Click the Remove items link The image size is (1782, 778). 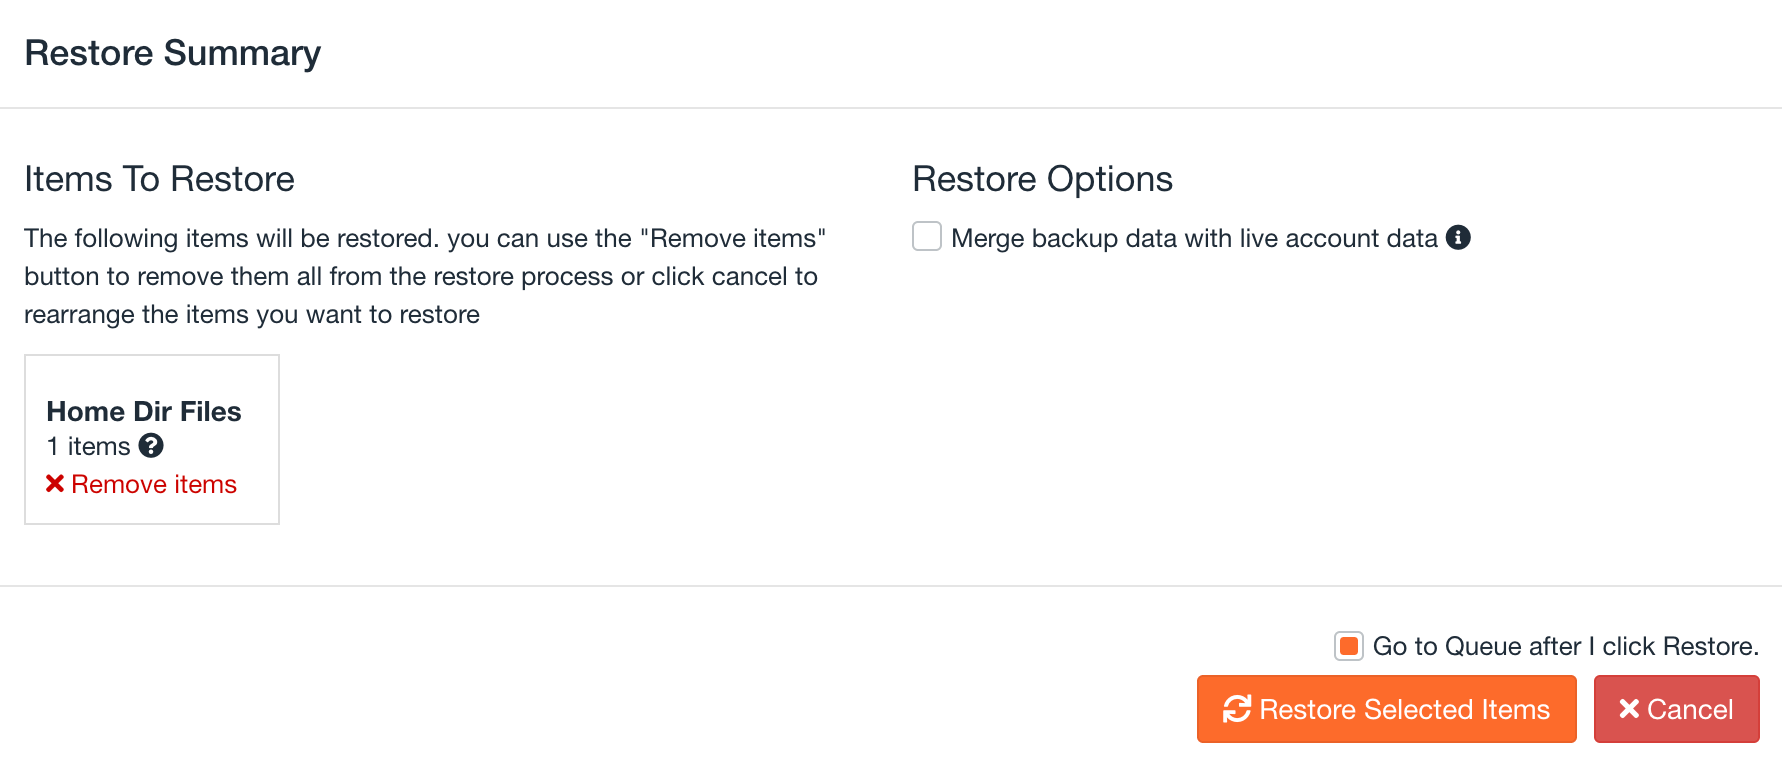coord(154,484)
